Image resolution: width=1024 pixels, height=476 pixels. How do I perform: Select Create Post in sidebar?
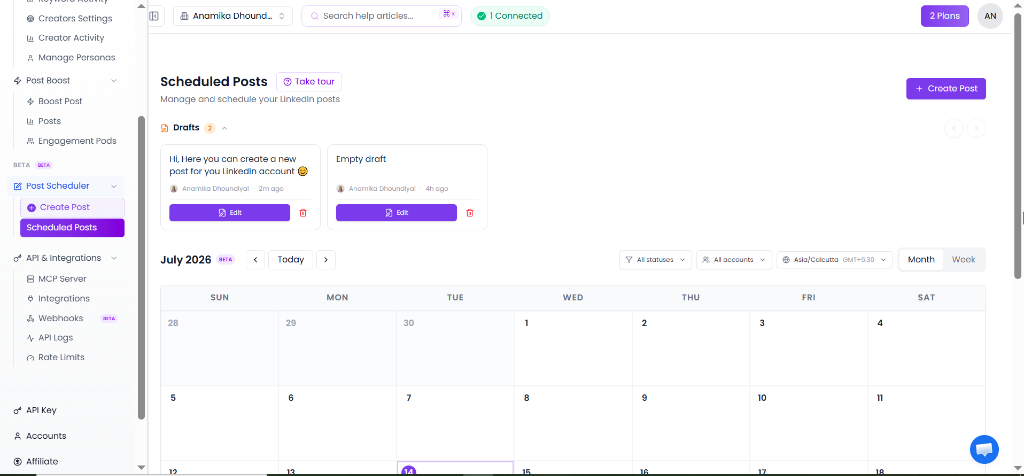pos(72,207)
